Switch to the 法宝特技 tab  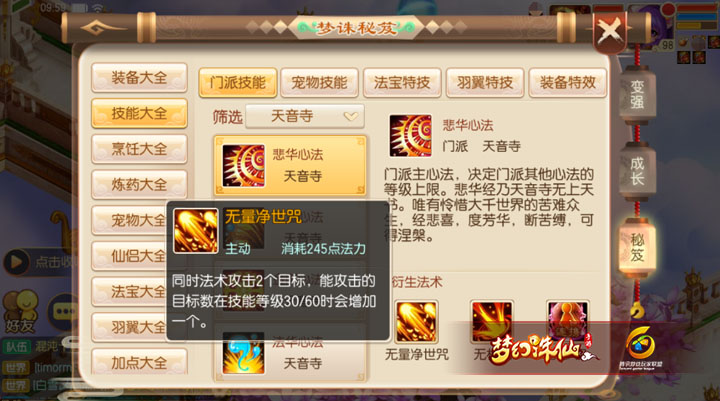[x=402, y=83]
